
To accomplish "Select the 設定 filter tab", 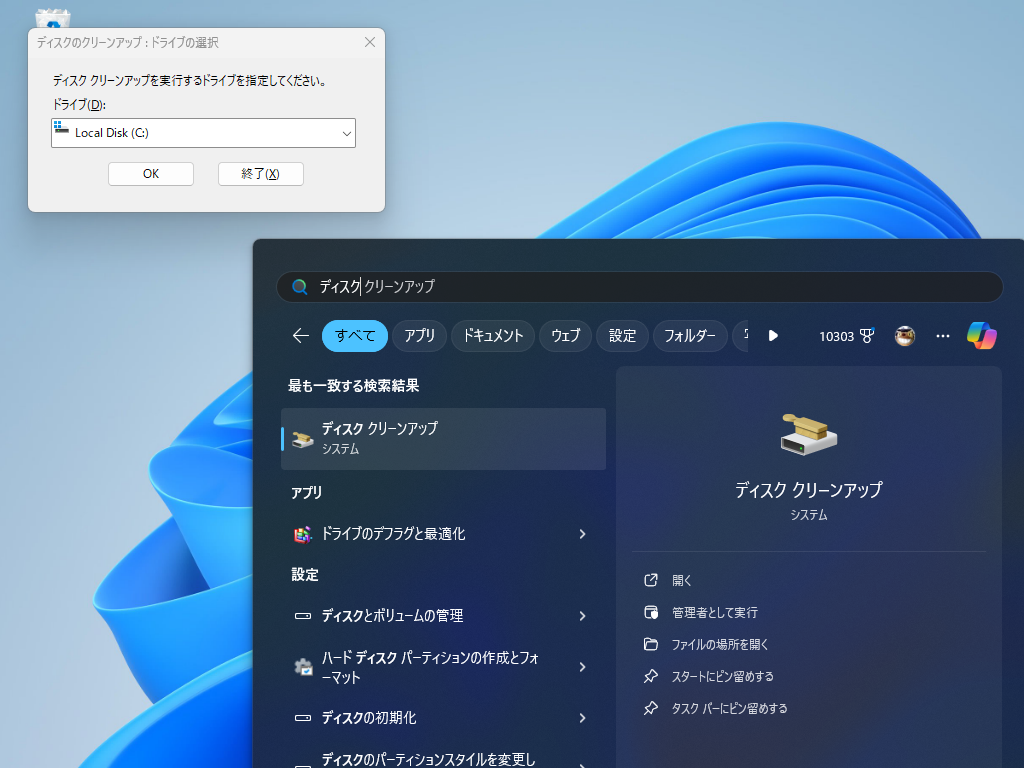I will pos(622,336).
